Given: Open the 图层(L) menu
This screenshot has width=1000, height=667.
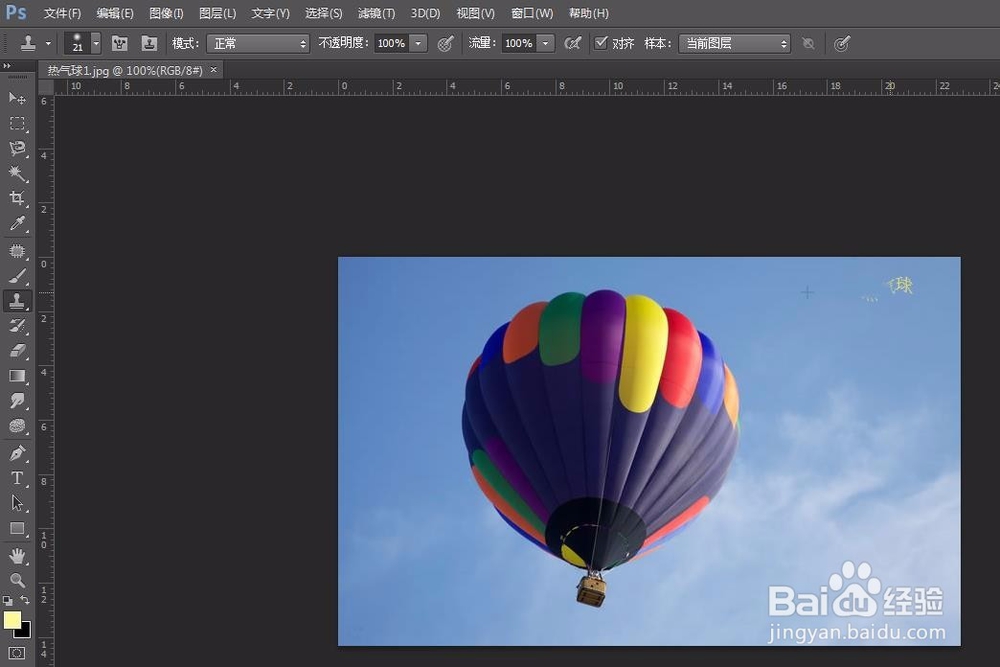Looking at the screenshot, I should [x=217, y=13].
